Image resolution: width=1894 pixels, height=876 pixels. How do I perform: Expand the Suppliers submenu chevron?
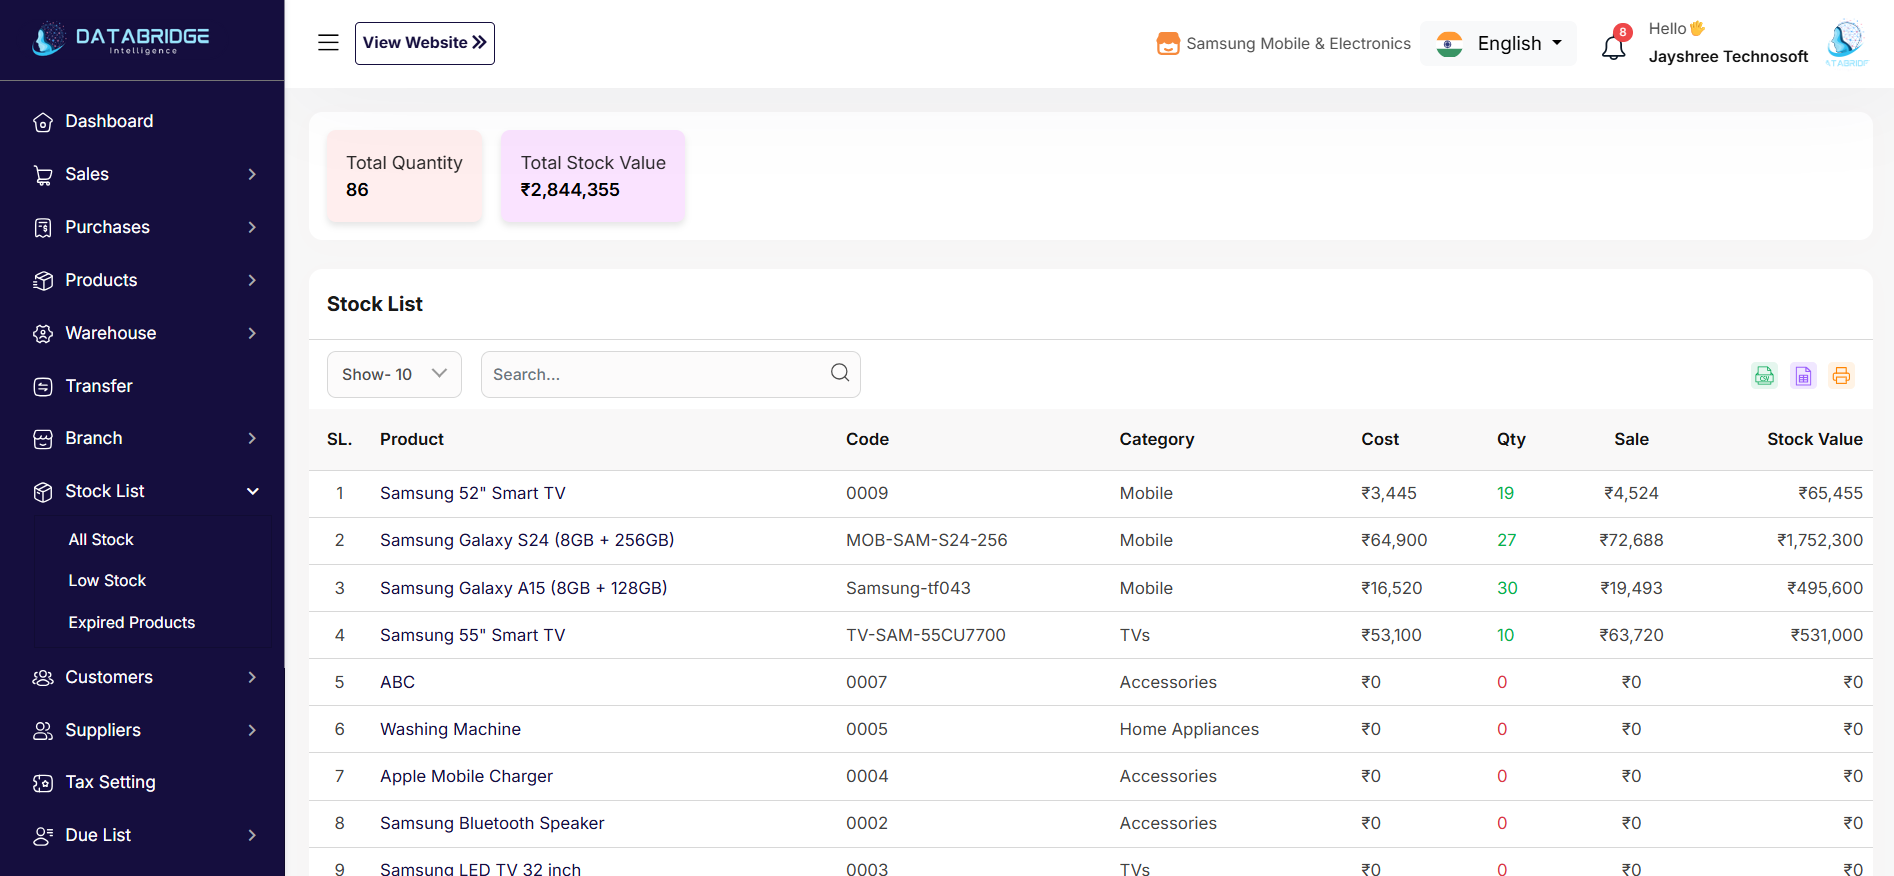(252, 730)
